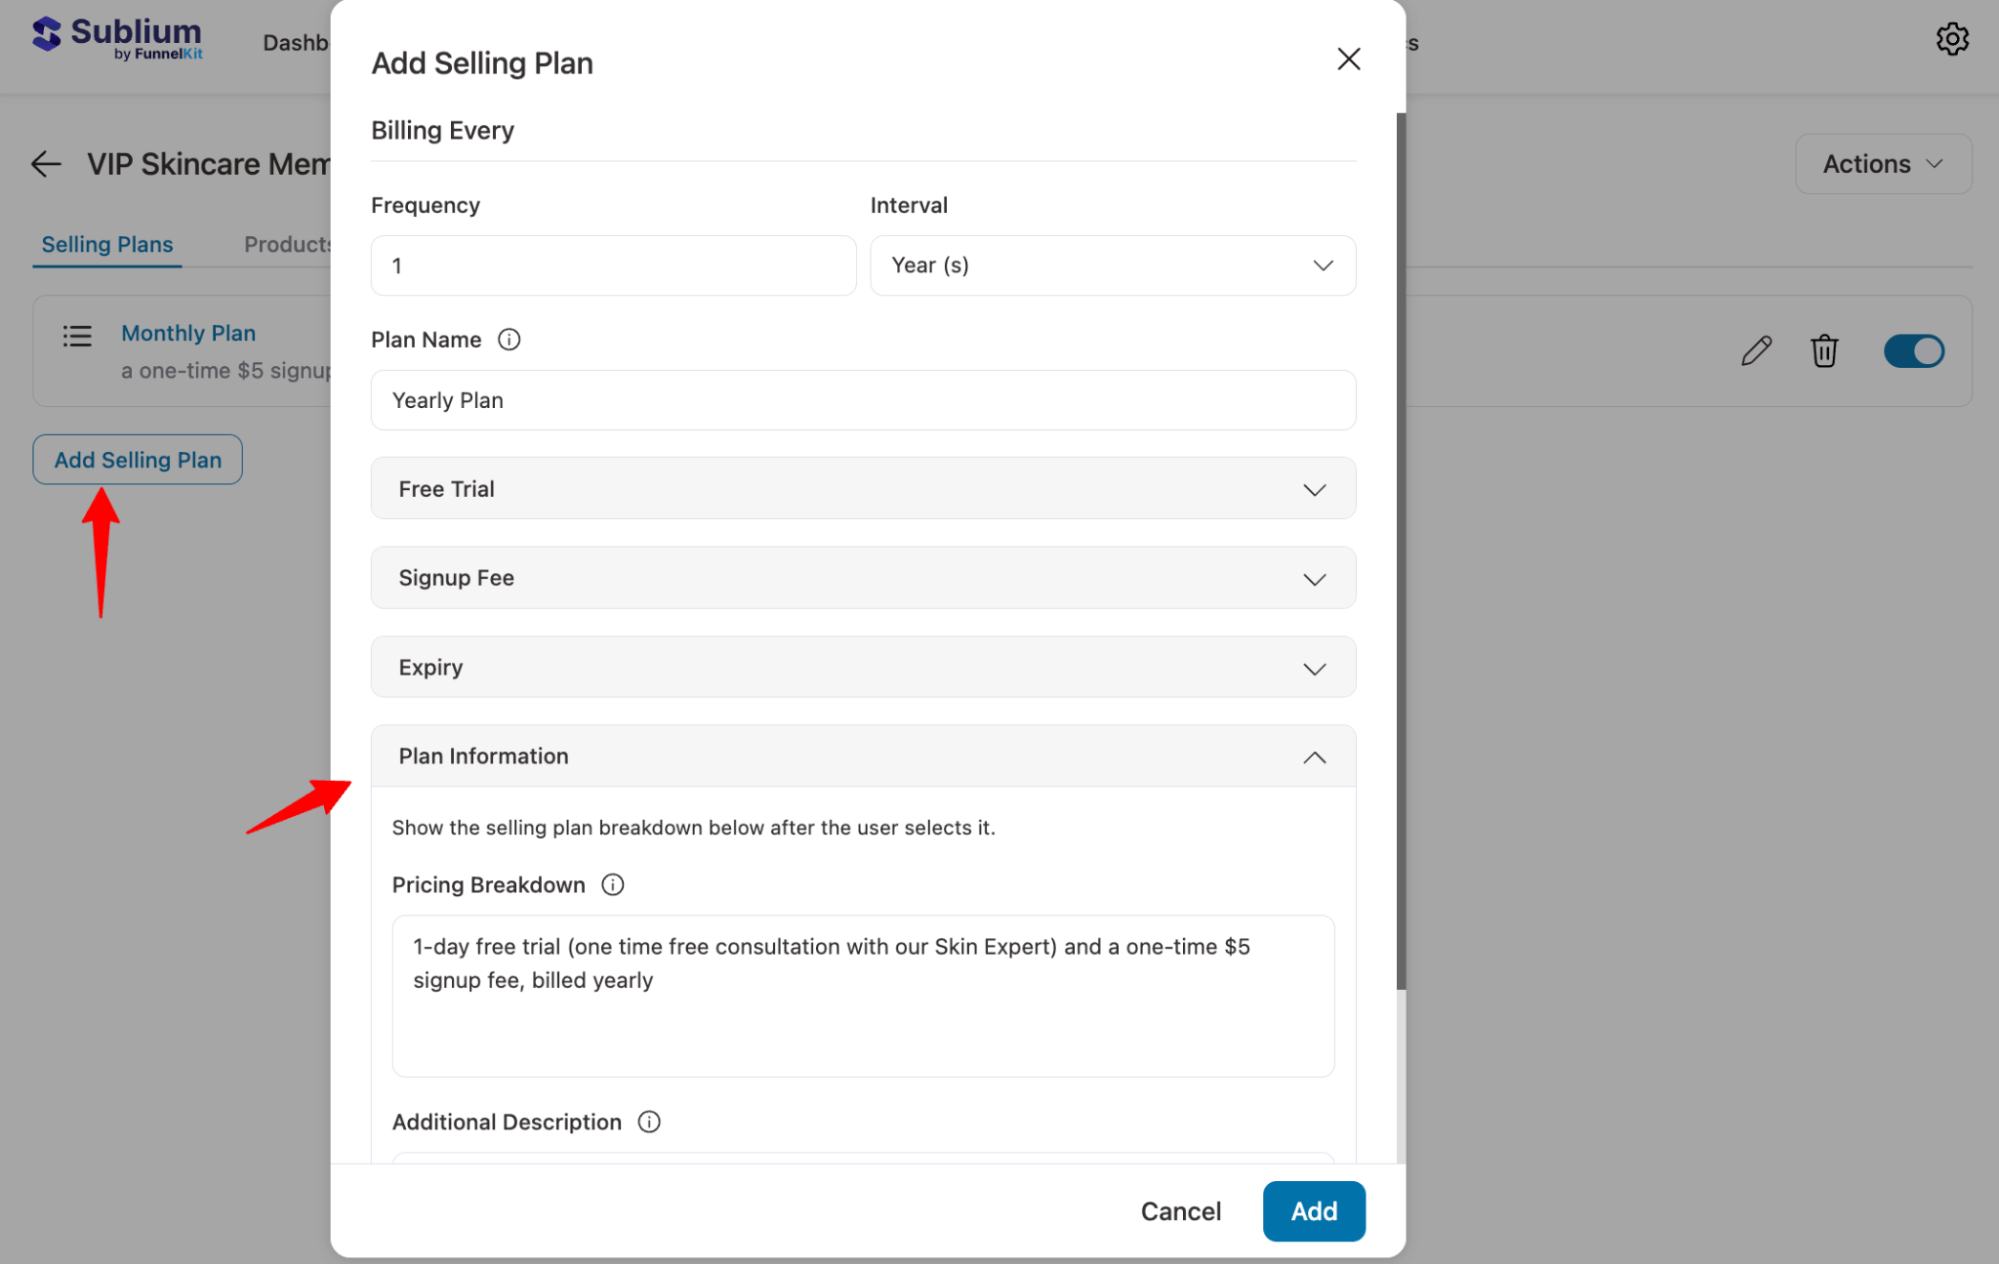
Task: Click the Additional Description info icon
Action: point(649,1121)
